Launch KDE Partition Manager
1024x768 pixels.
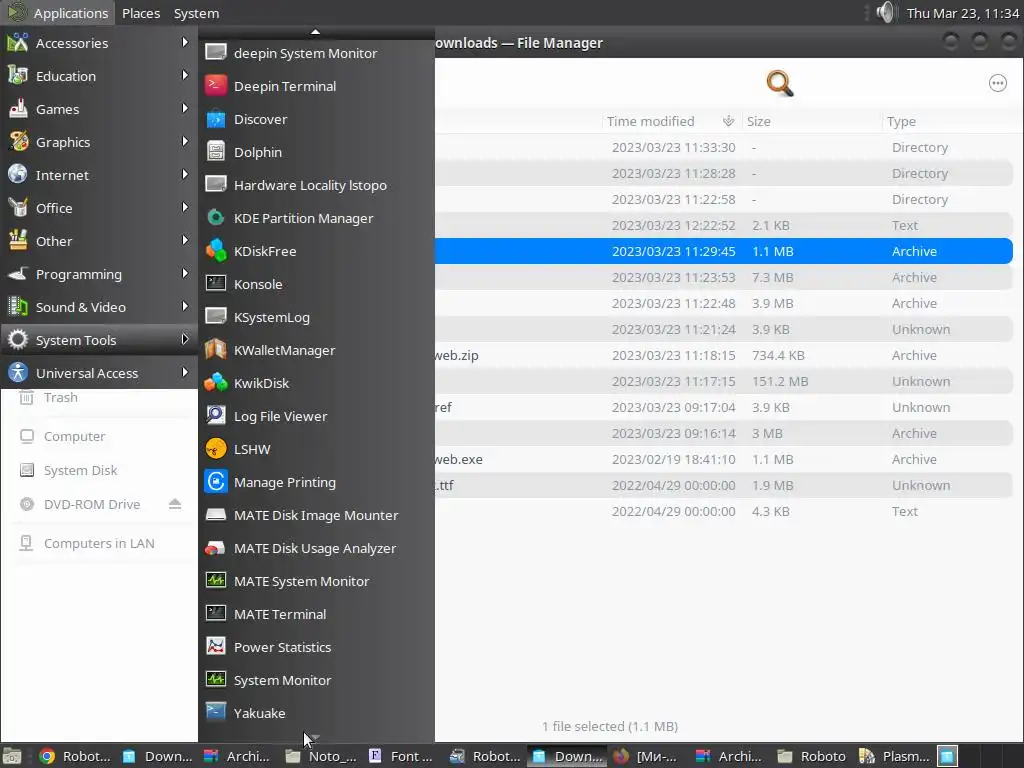pos(316,218)
